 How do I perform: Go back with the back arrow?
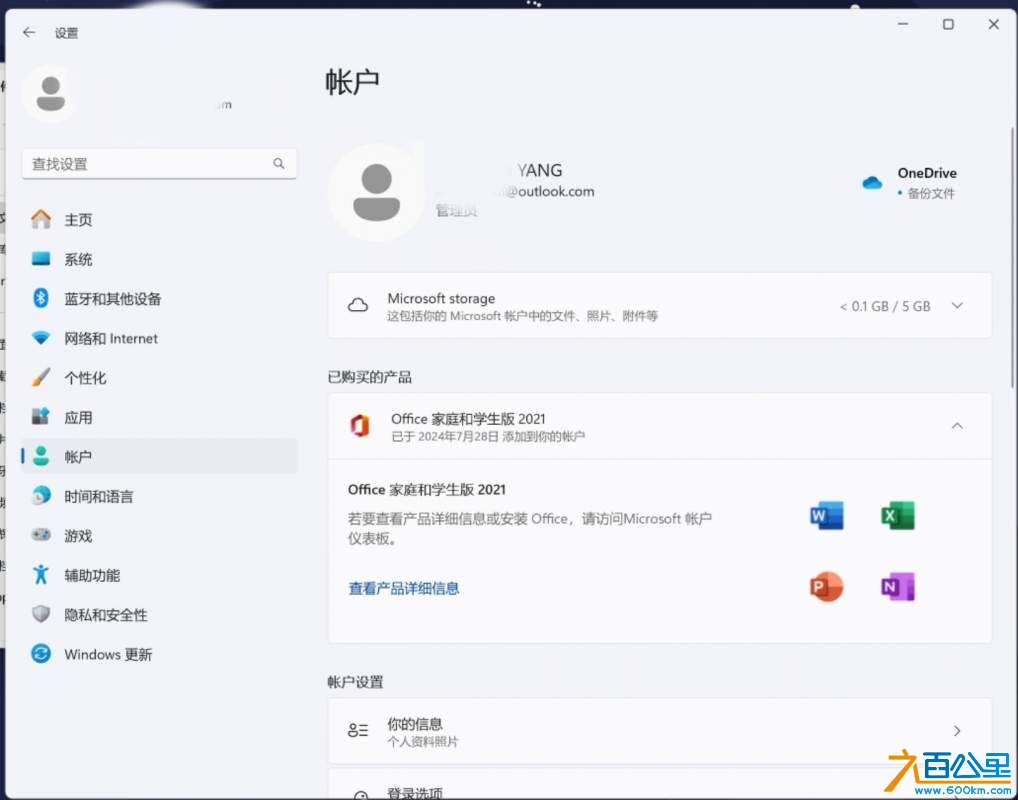coord(29,32)
